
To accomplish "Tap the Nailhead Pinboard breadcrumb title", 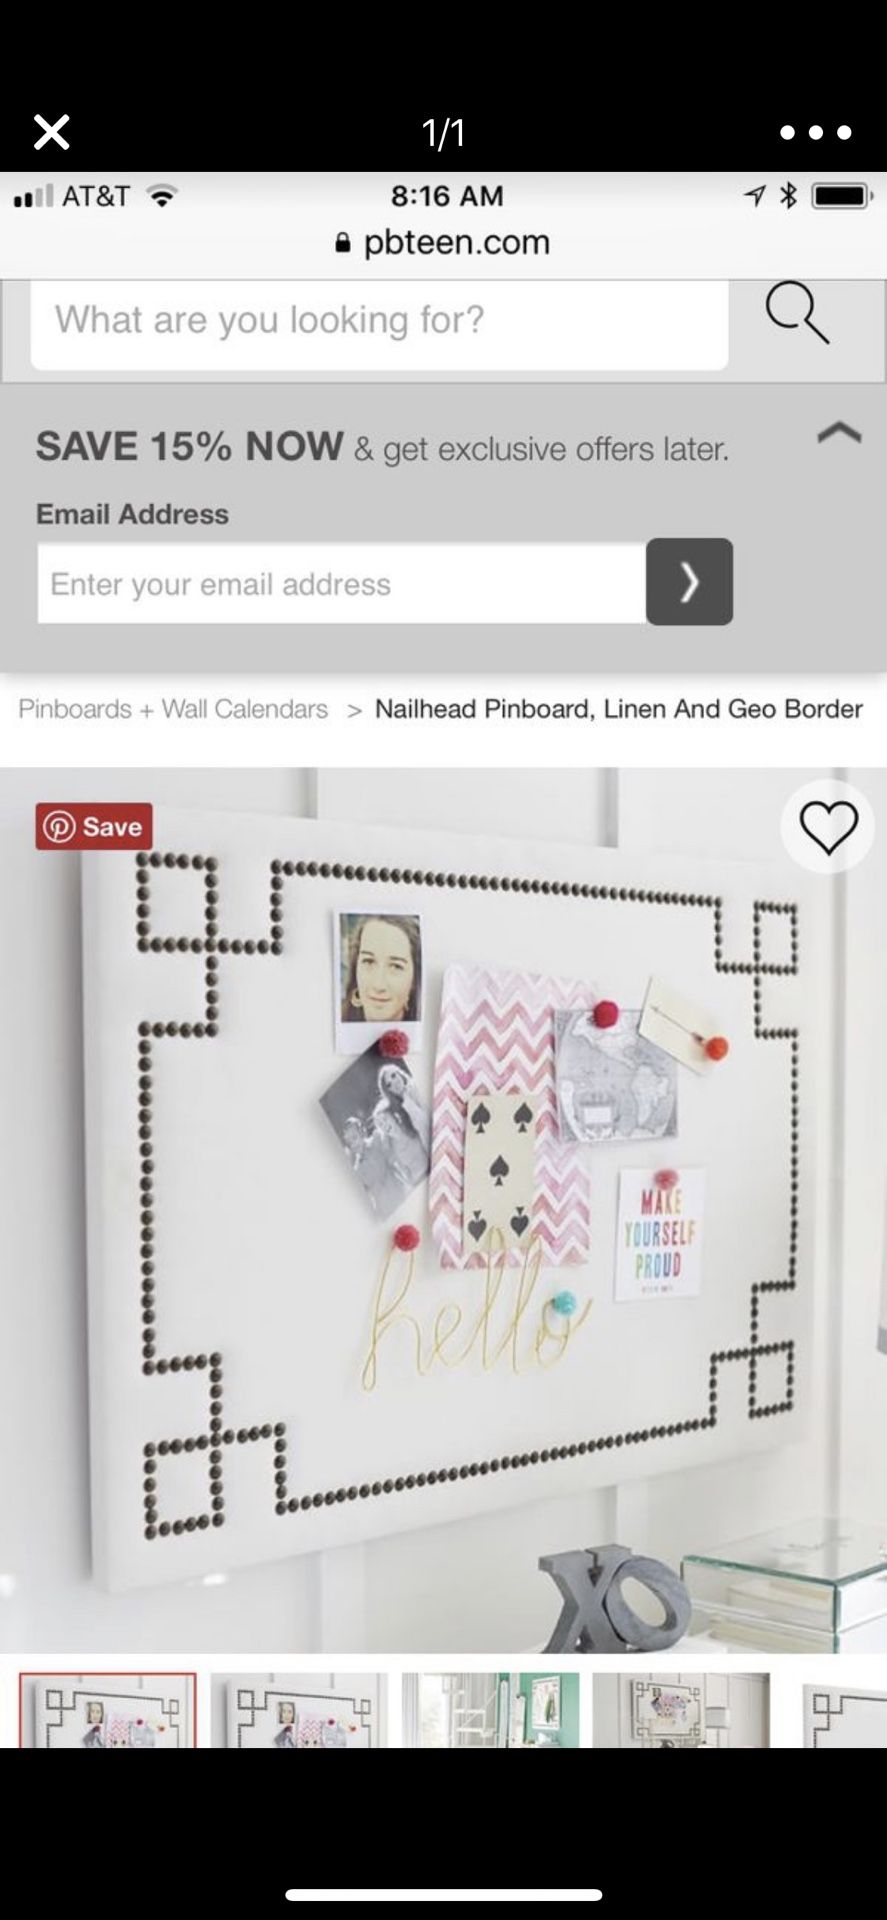I will click(618, 709).
